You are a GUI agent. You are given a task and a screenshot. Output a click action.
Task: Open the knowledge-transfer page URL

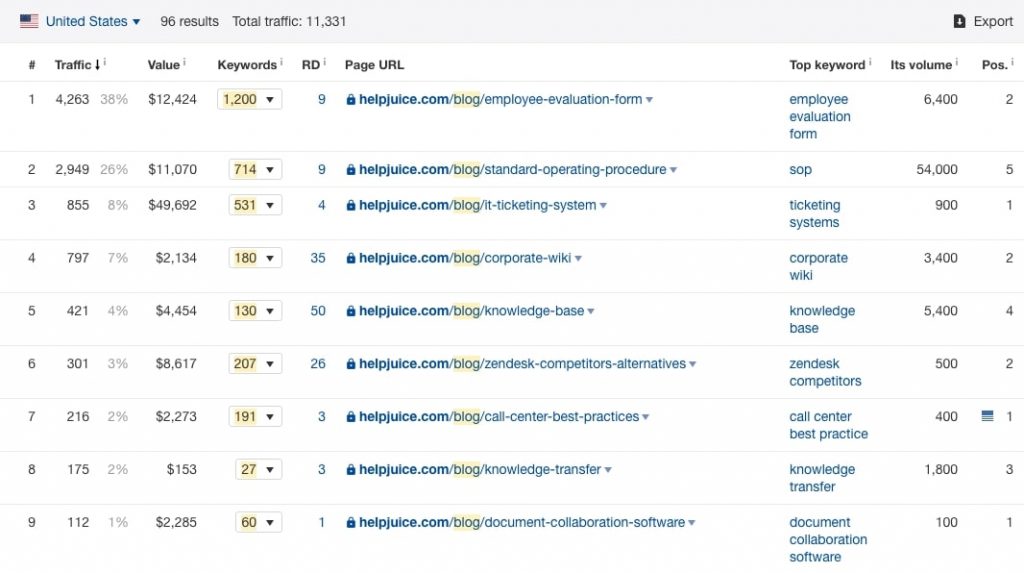click(480, 470)
